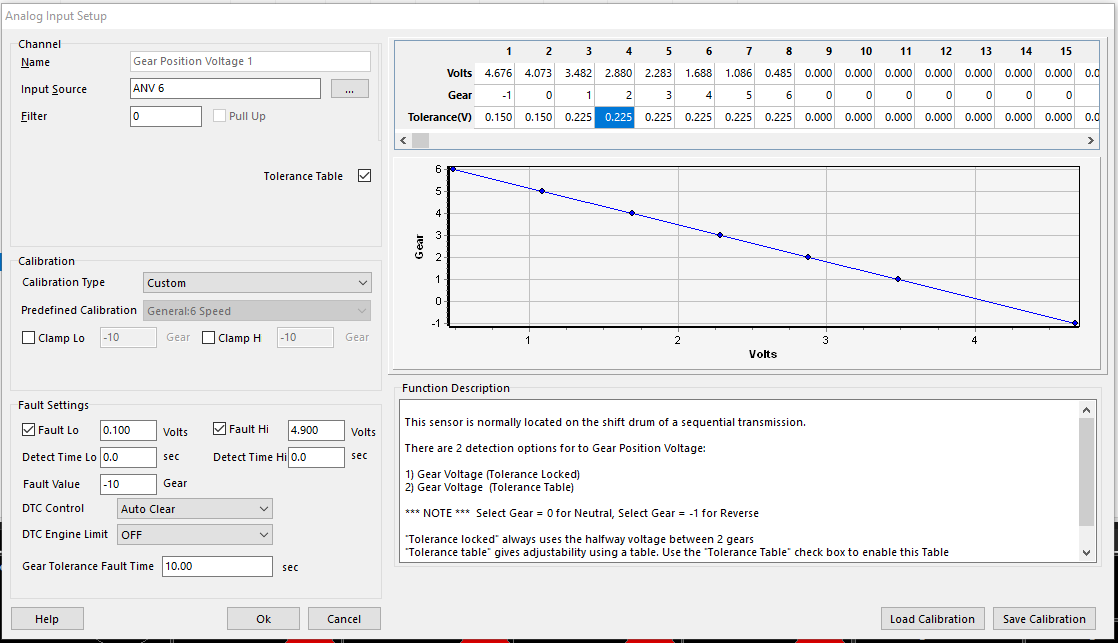Click the table's left scroll arrow
This screenshot has height=643, width=1118.
pyautogui.click(x=404, y=141)
